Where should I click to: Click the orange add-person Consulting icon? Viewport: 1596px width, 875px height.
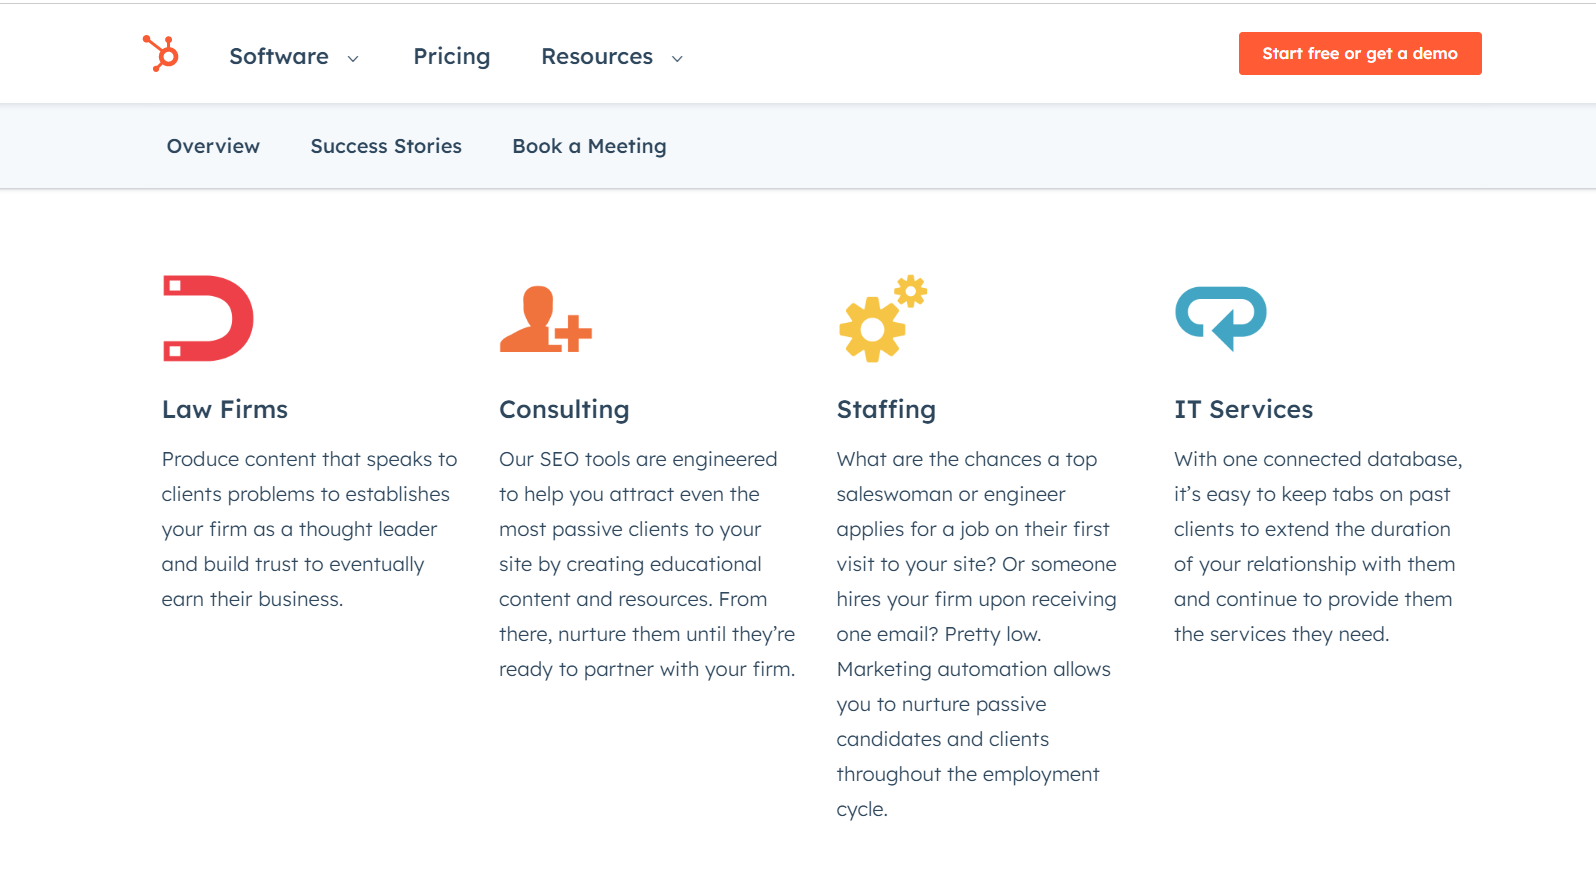546,319
